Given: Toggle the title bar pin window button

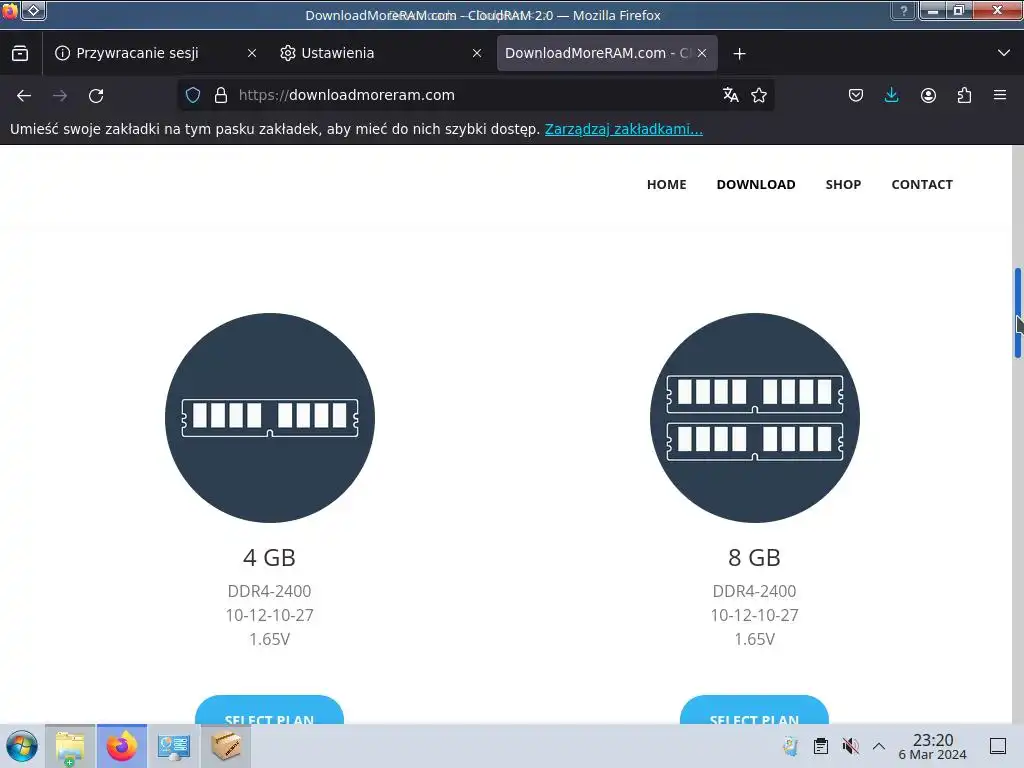Looking at the screenshot, I should (34, 10).
